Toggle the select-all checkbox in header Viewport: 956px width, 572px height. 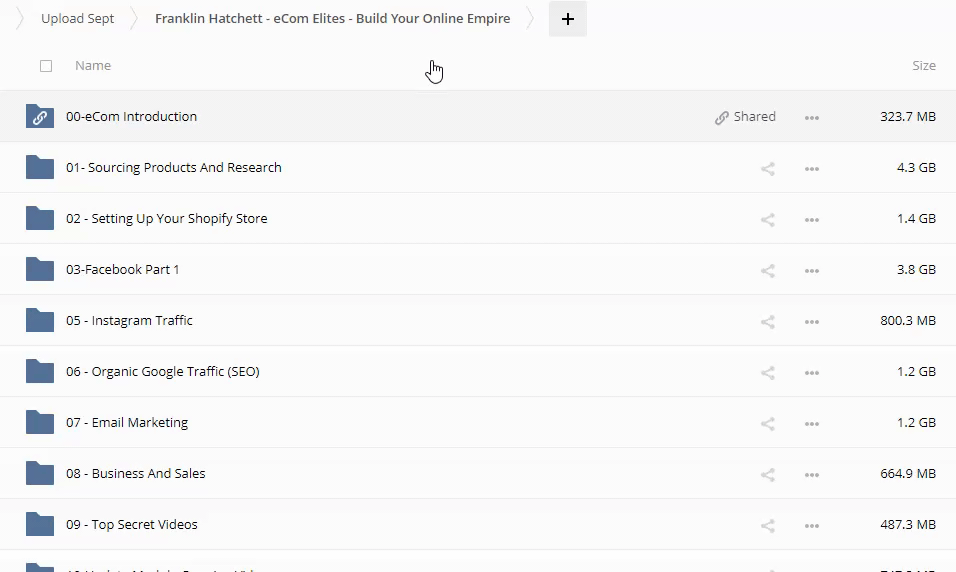(46, 66)
